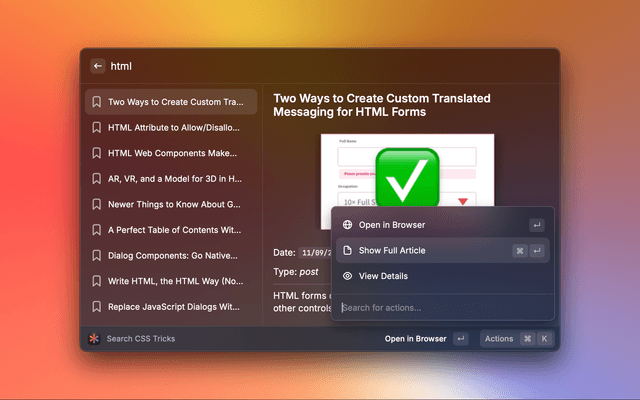Click bookmark icon beside HTML Attribute to Allow/Disallow
Viewport: 640px width, 400px height.
(96, 127)
